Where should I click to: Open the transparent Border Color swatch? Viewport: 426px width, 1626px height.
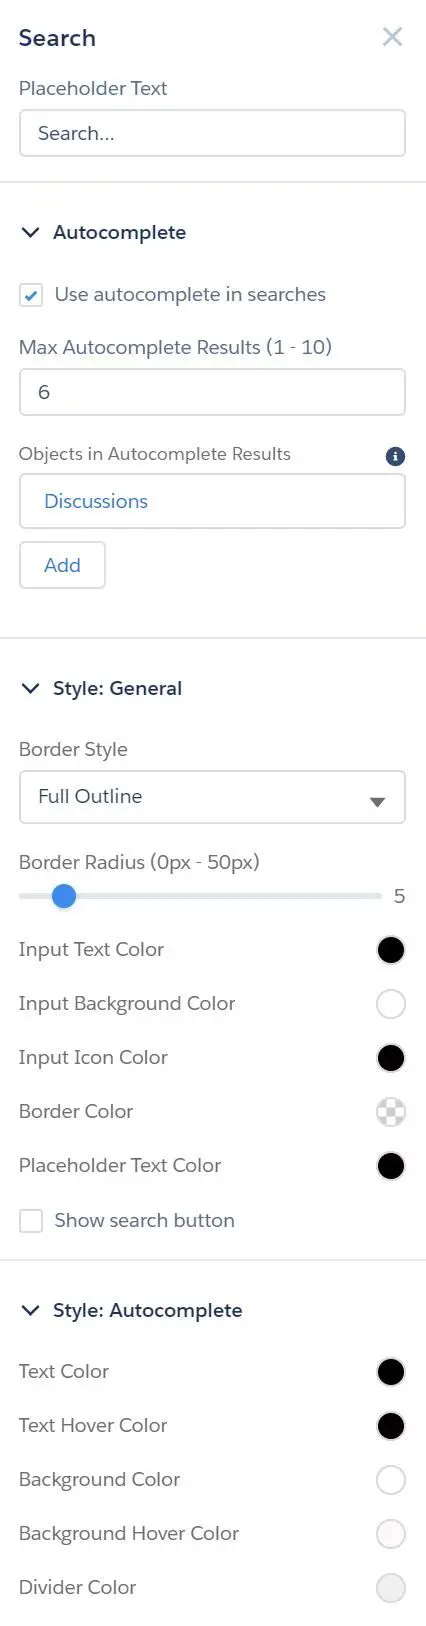[x=391, y=1112]
